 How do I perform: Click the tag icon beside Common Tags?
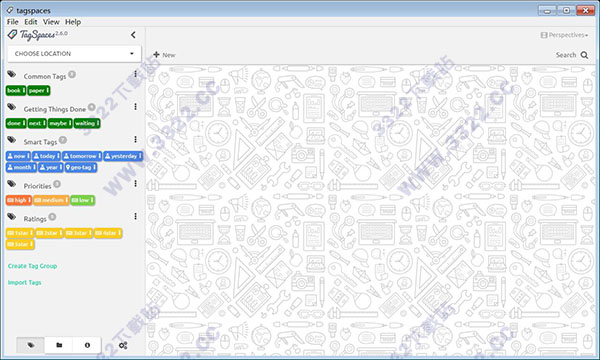(11, 74)
